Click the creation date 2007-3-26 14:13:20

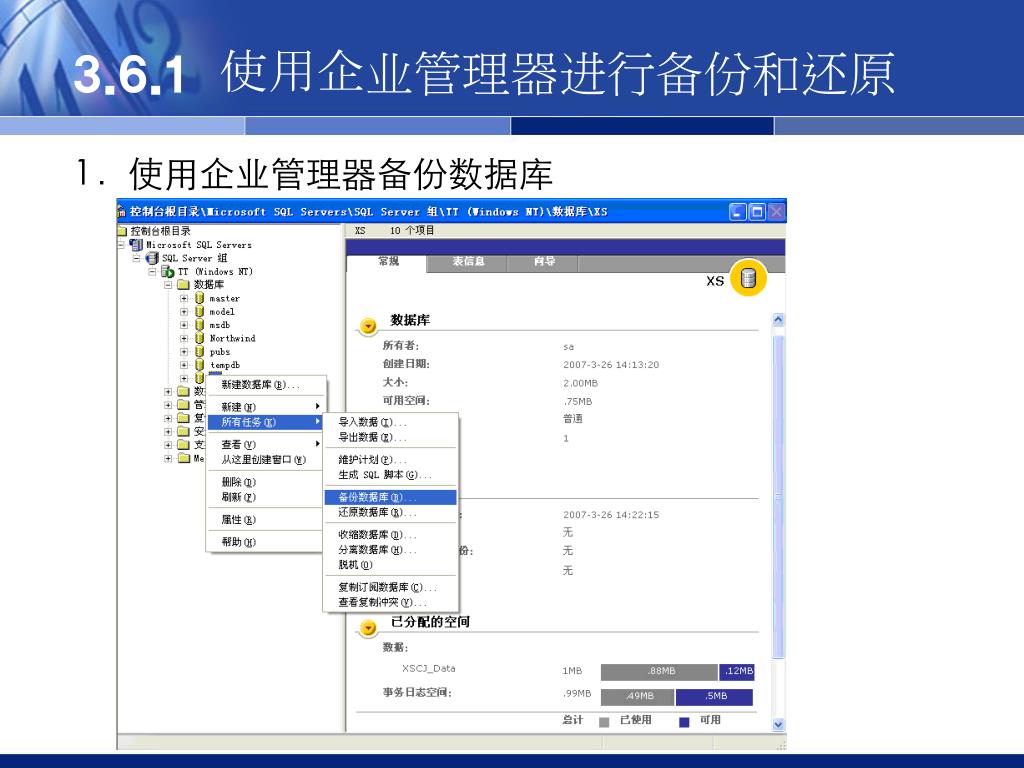[x=611, y=365]
